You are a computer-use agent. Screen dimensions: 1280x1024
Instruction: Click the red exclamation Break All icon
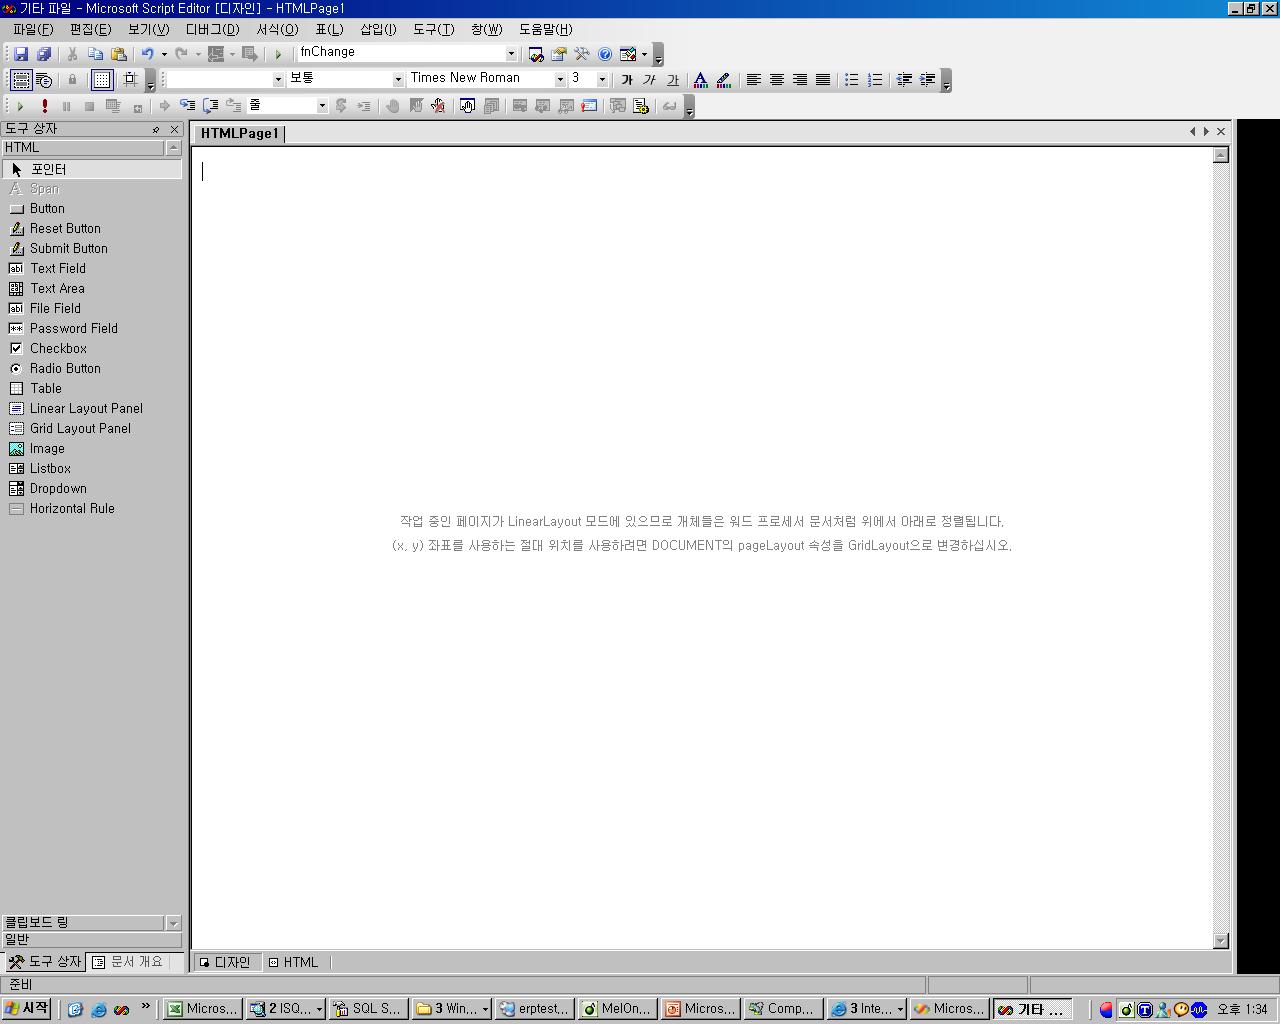click(44, 106)
